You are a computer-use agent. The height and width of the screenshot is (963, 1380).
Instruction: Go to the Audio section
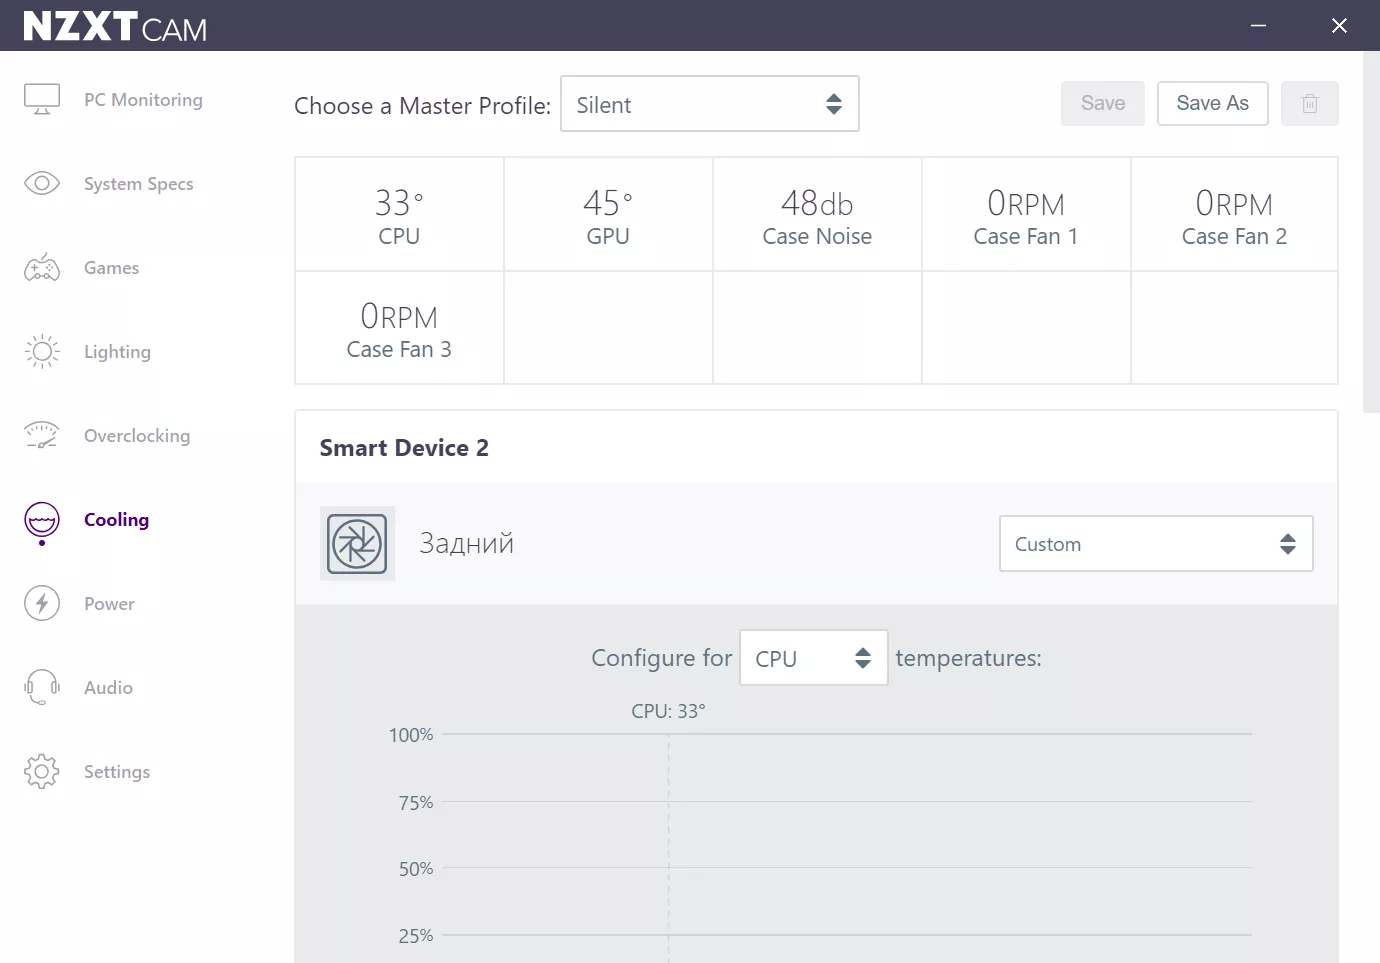pyautogui.click(x=108, y=688)
